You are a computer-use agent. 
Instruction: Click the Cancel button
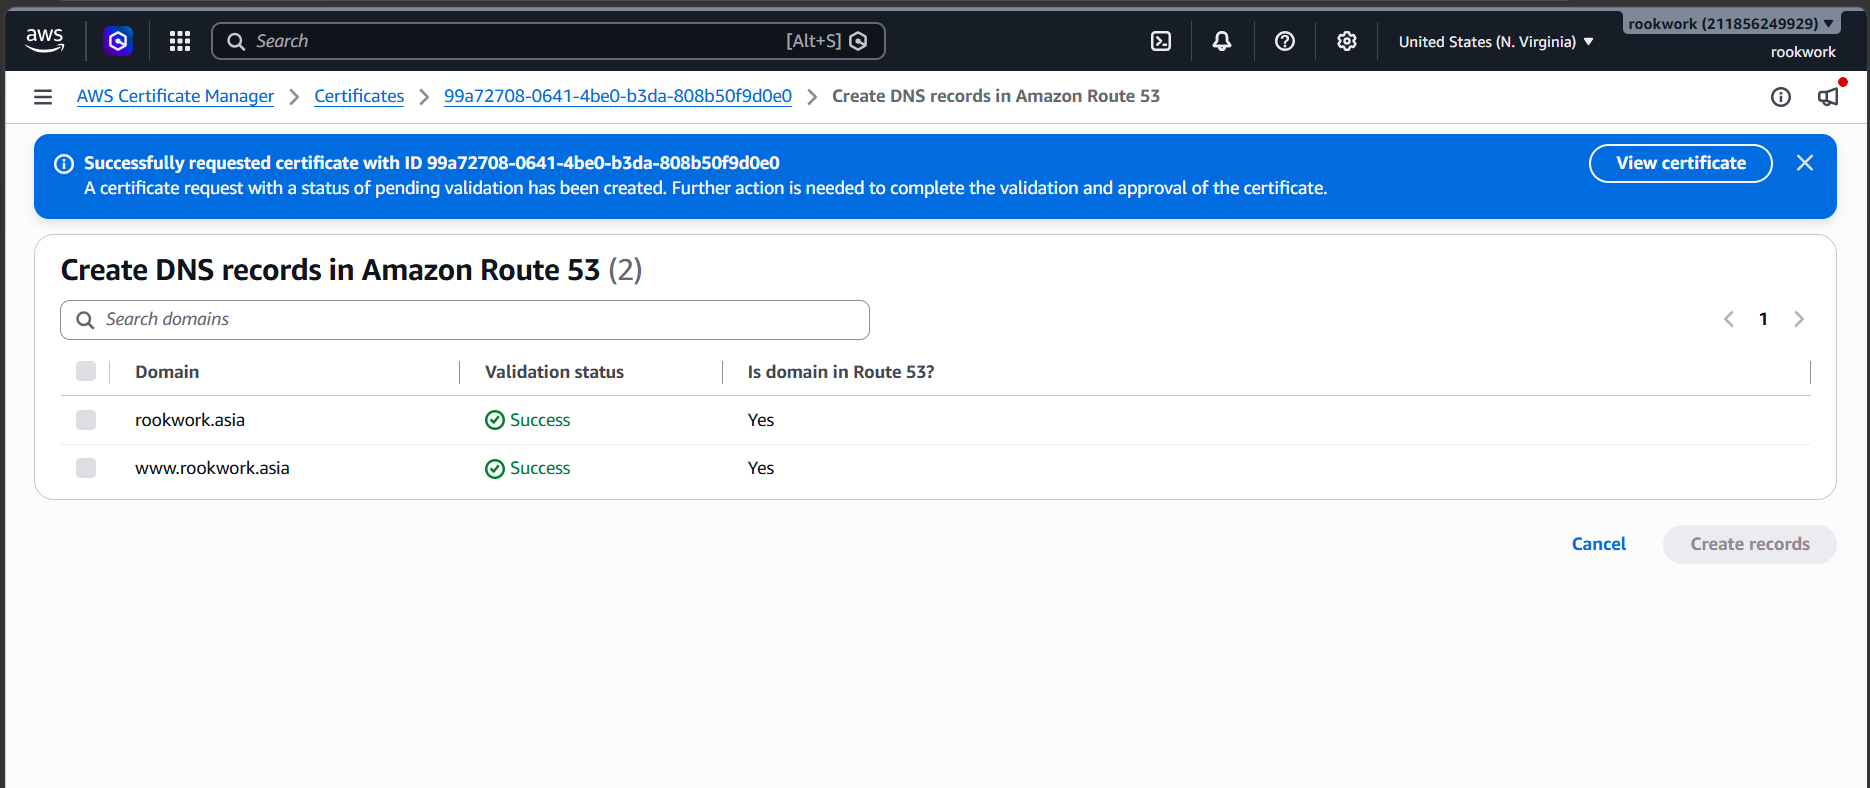coord(1599,544)
